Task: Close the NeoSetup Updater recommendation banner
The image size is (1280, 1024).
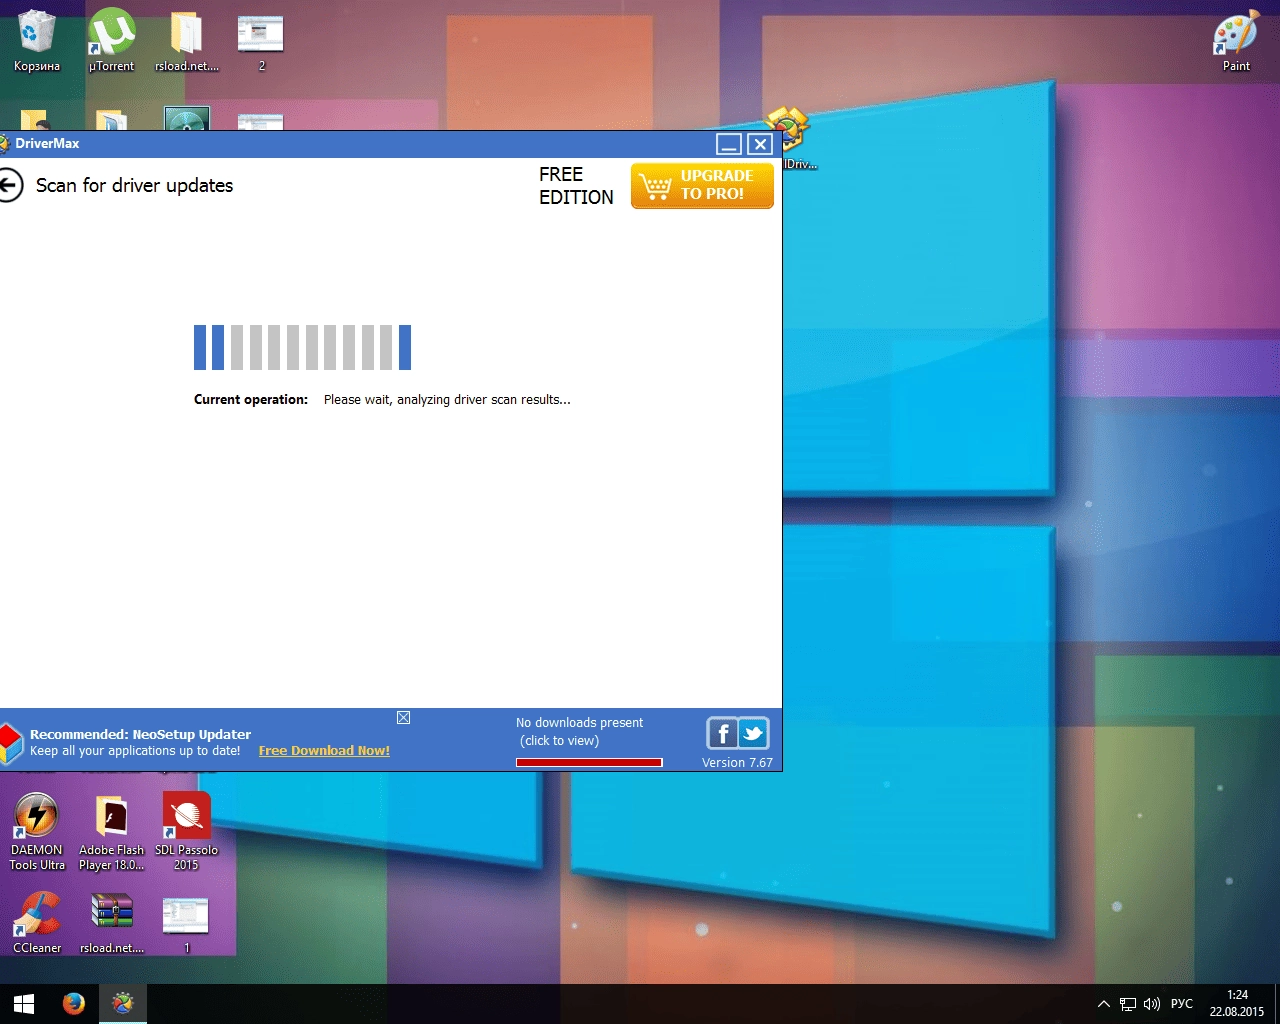Action: tap(403, 718)
